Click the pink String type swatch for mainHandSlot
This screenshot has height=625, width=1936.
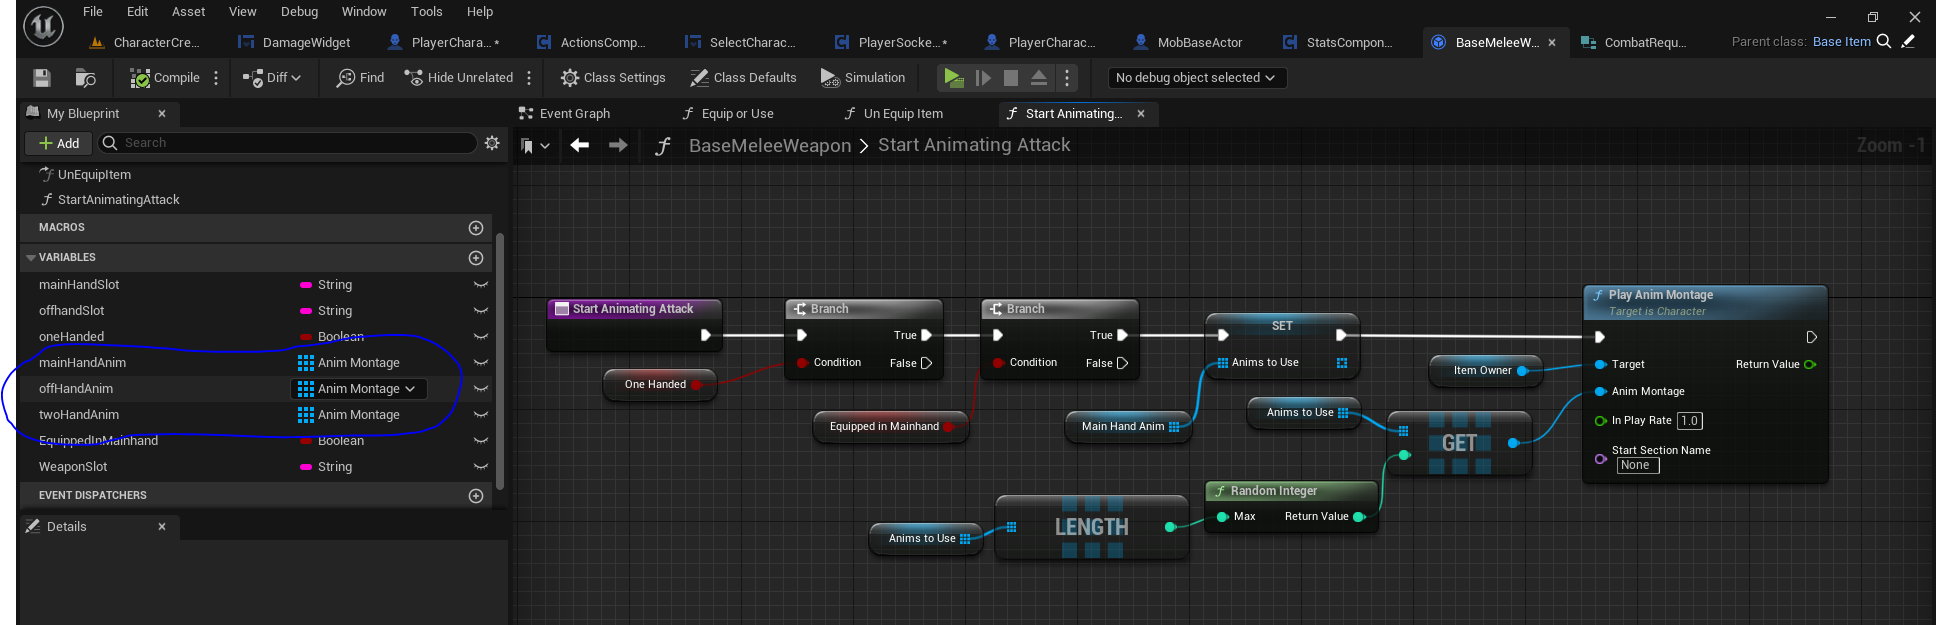tap(306, 285)
